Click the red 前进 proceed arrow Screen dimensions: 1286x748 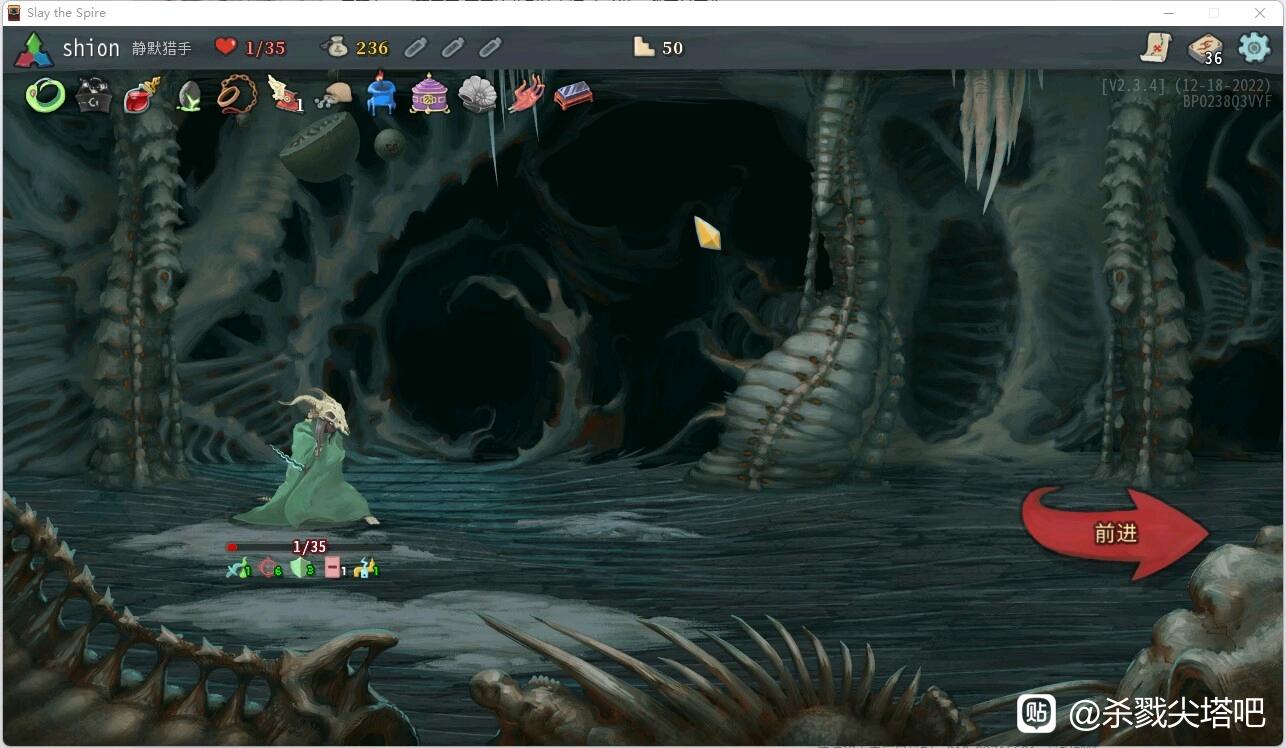click(1115, 533)
